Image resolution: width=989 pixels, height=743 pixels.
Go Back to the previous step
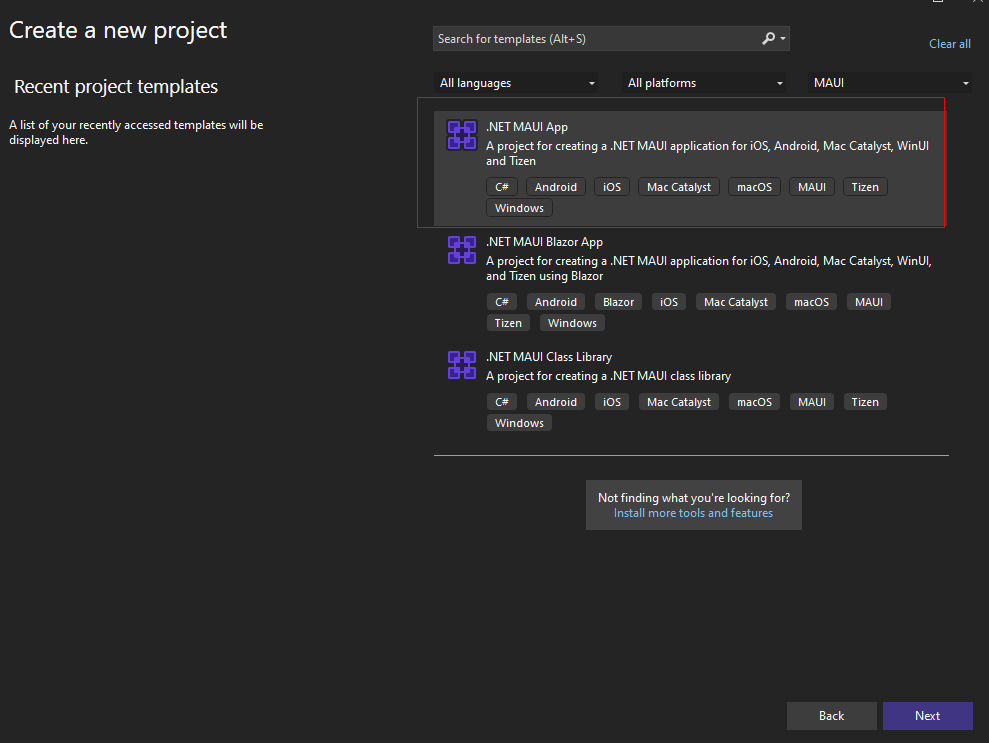click(831, 716)
